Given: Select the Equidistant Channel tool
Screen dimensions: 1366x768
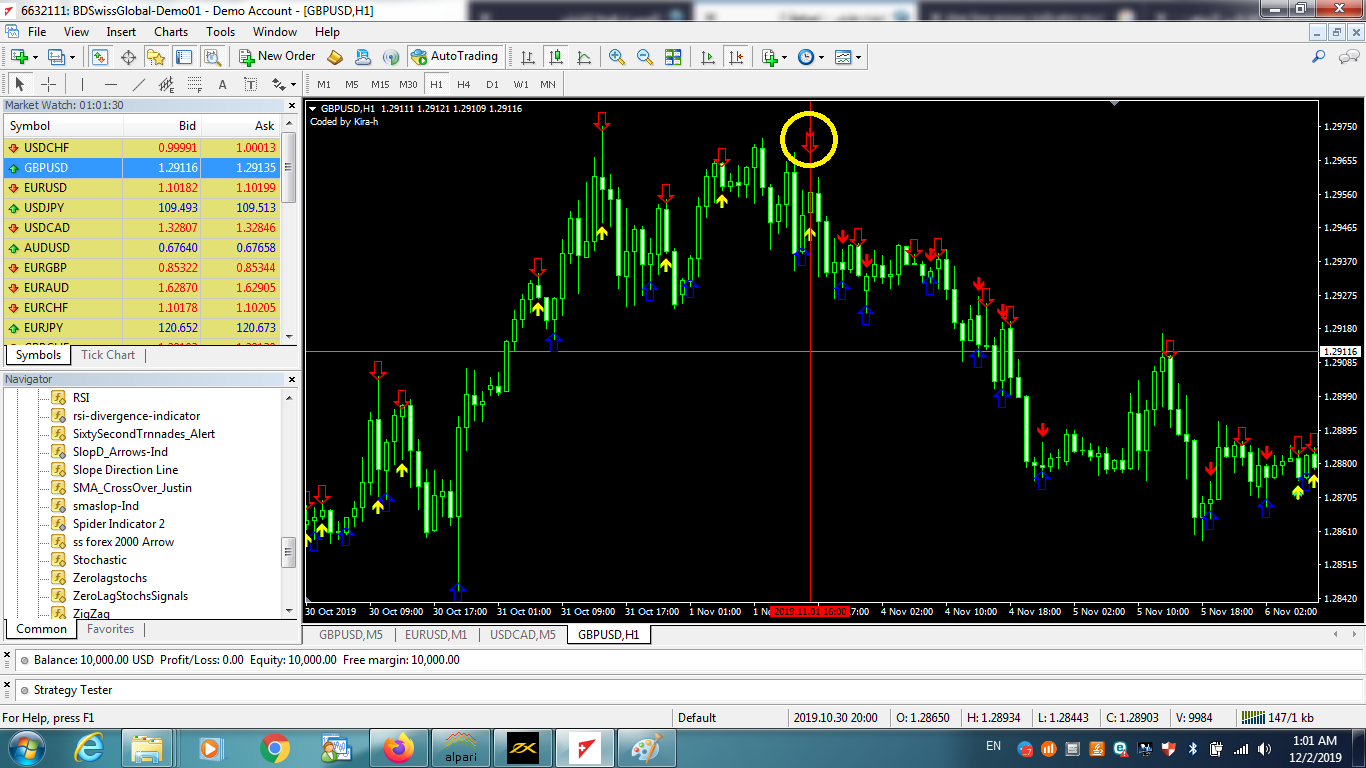Looking at the screenshot, I should click(166, 84).
